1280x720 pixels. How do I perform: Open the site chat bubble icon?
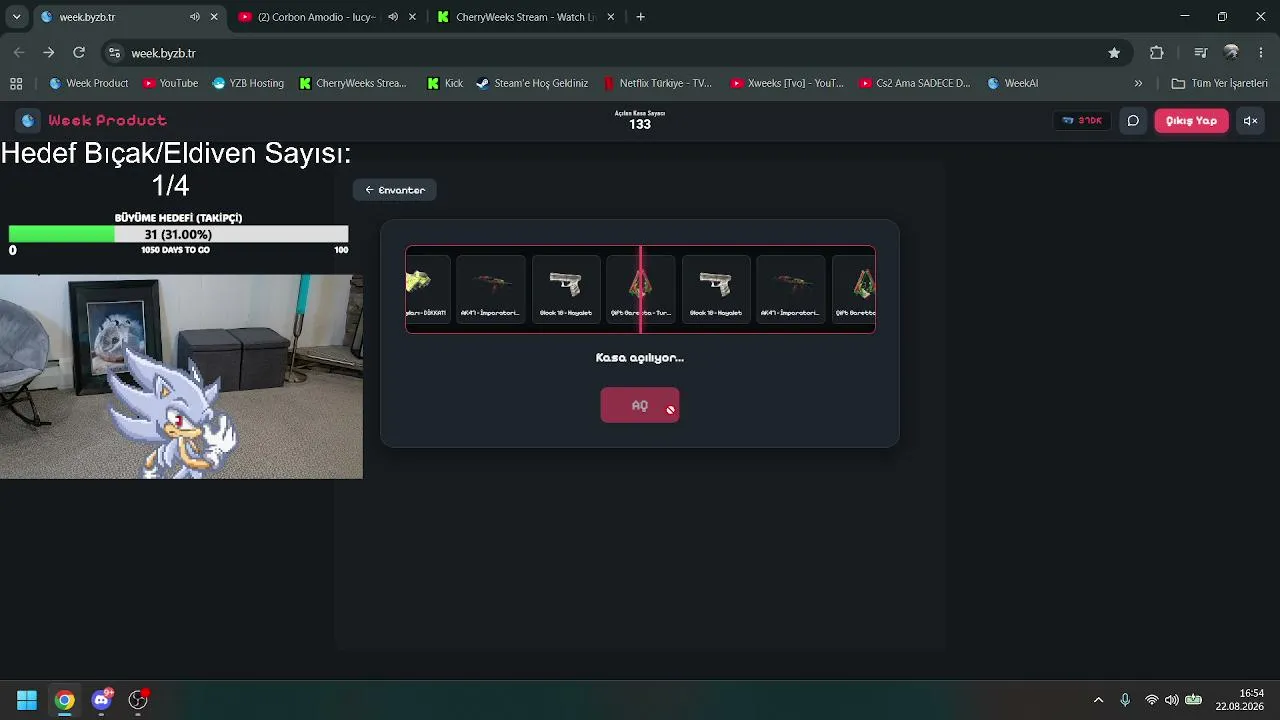tap(1133, 120)
